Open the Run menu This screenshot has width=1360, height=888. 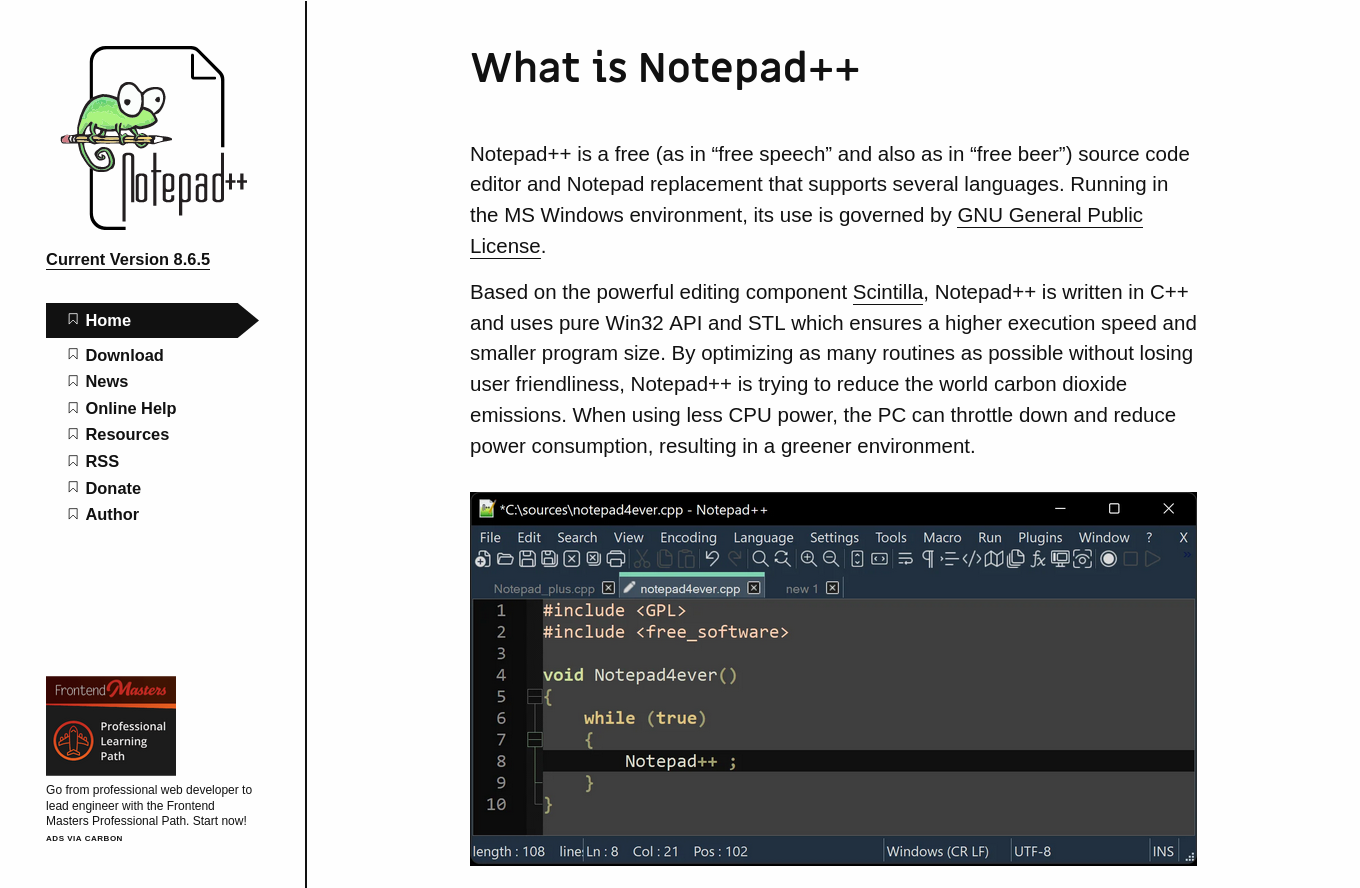click(x=990, y=537)
